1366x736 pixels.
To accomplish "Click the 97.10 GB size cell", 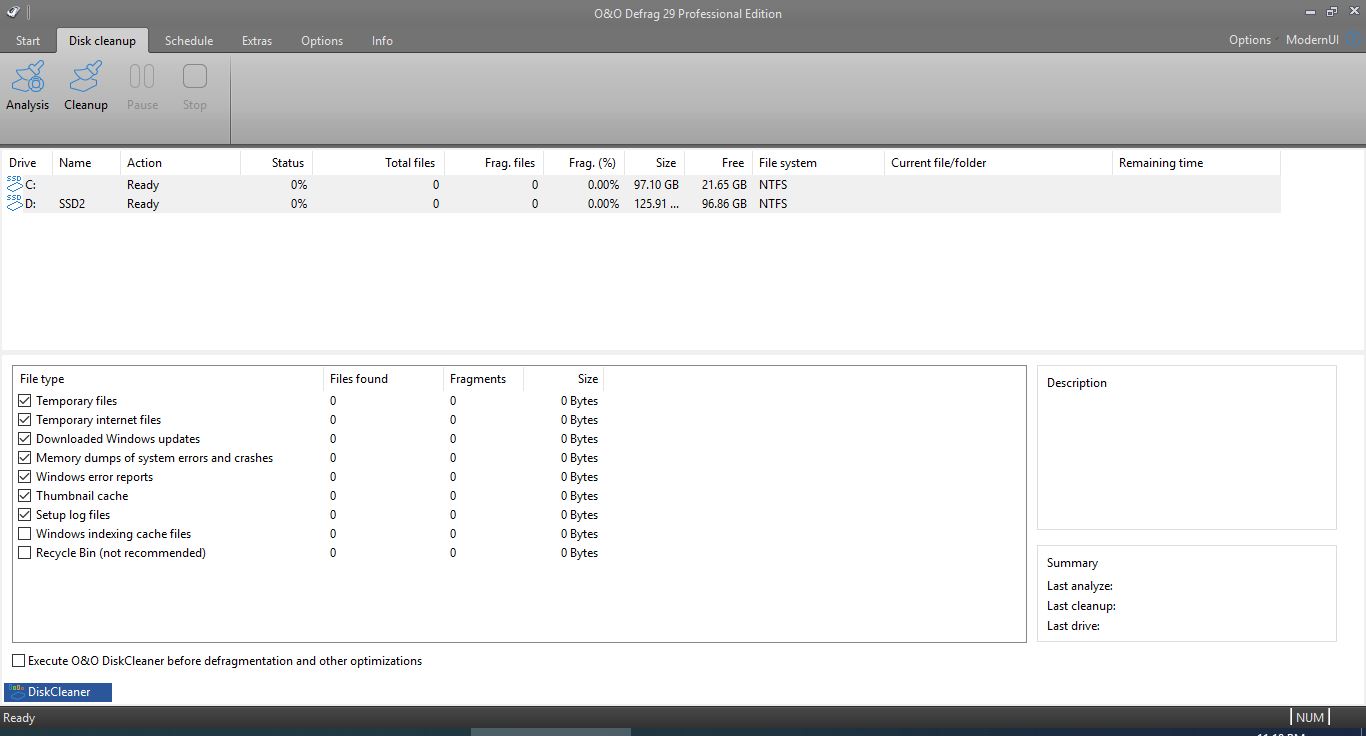I will click(656, 185).
